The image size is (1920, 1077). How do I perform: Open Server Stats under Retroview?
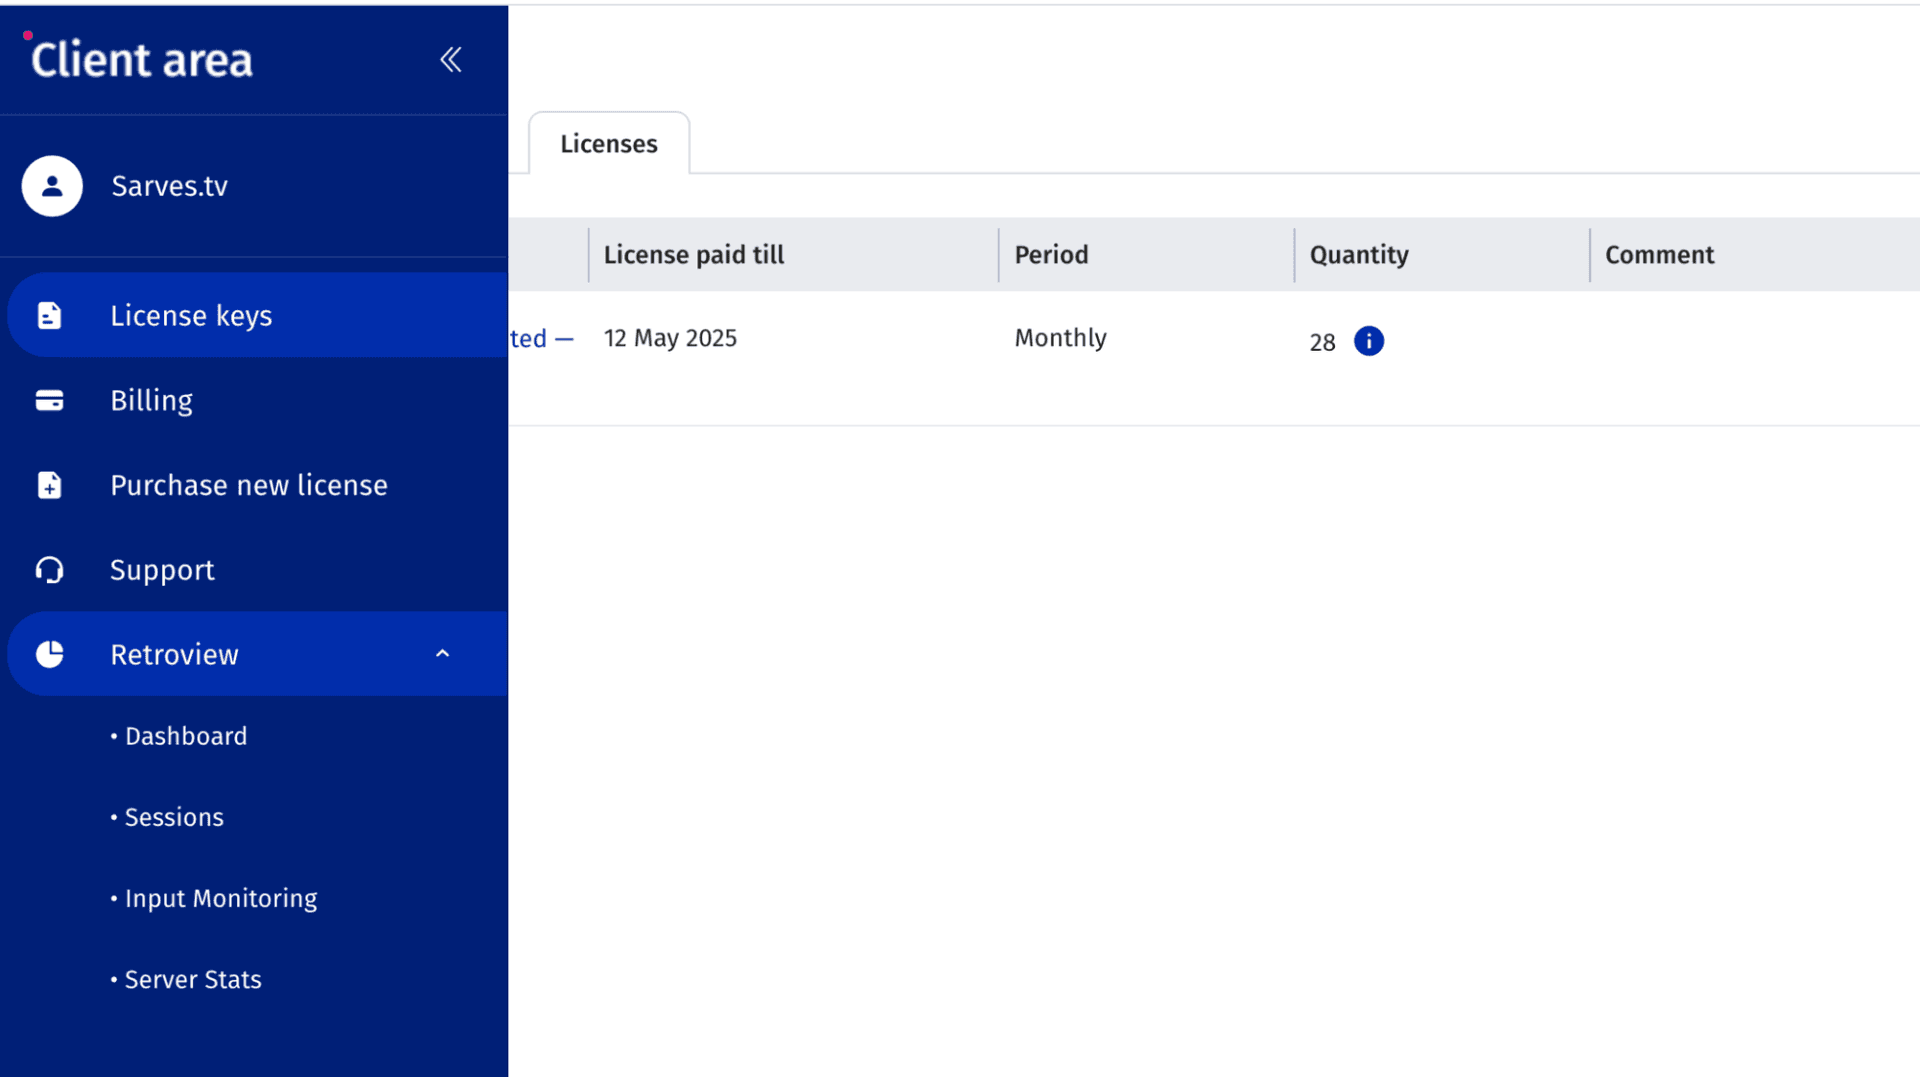192,980
